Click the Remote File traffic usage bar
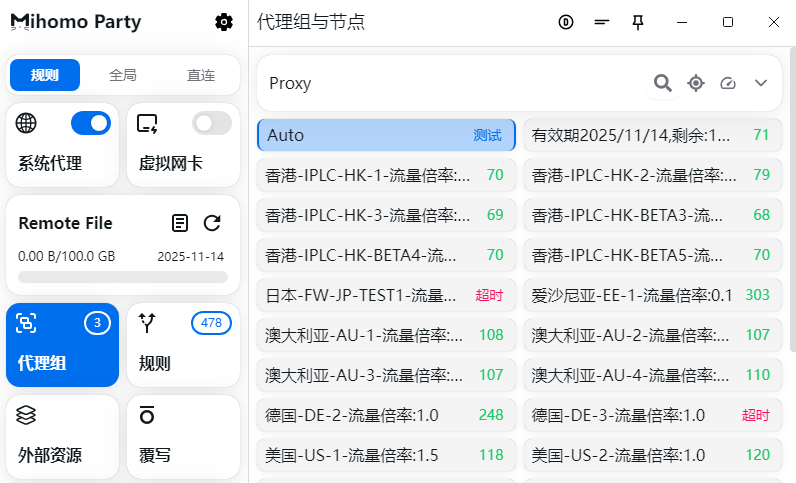The width and height of the screenshot is (796, 483). pyautogui.click(x=123, y=277)
